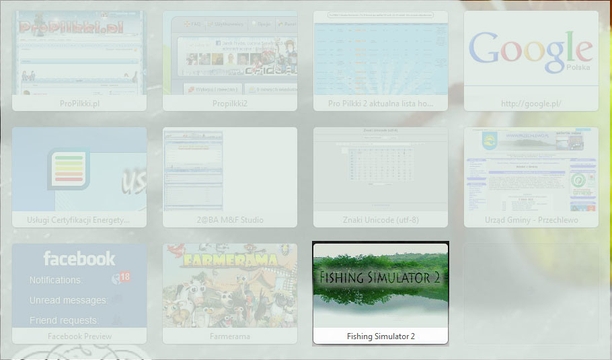Click the Farmerama caption label
The width and height of the screenshot is (612, 360).
click(230, 336)
